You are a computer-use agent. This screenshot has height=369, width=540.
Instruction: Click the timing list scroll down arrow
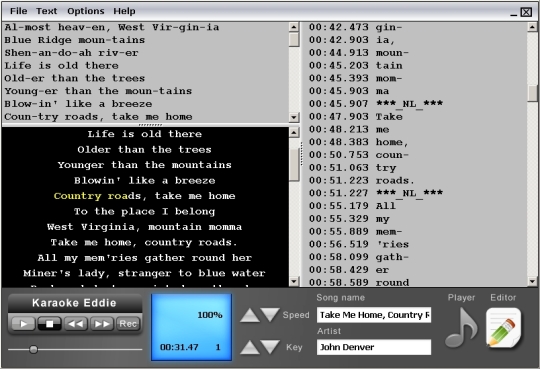tap(532, 281)
